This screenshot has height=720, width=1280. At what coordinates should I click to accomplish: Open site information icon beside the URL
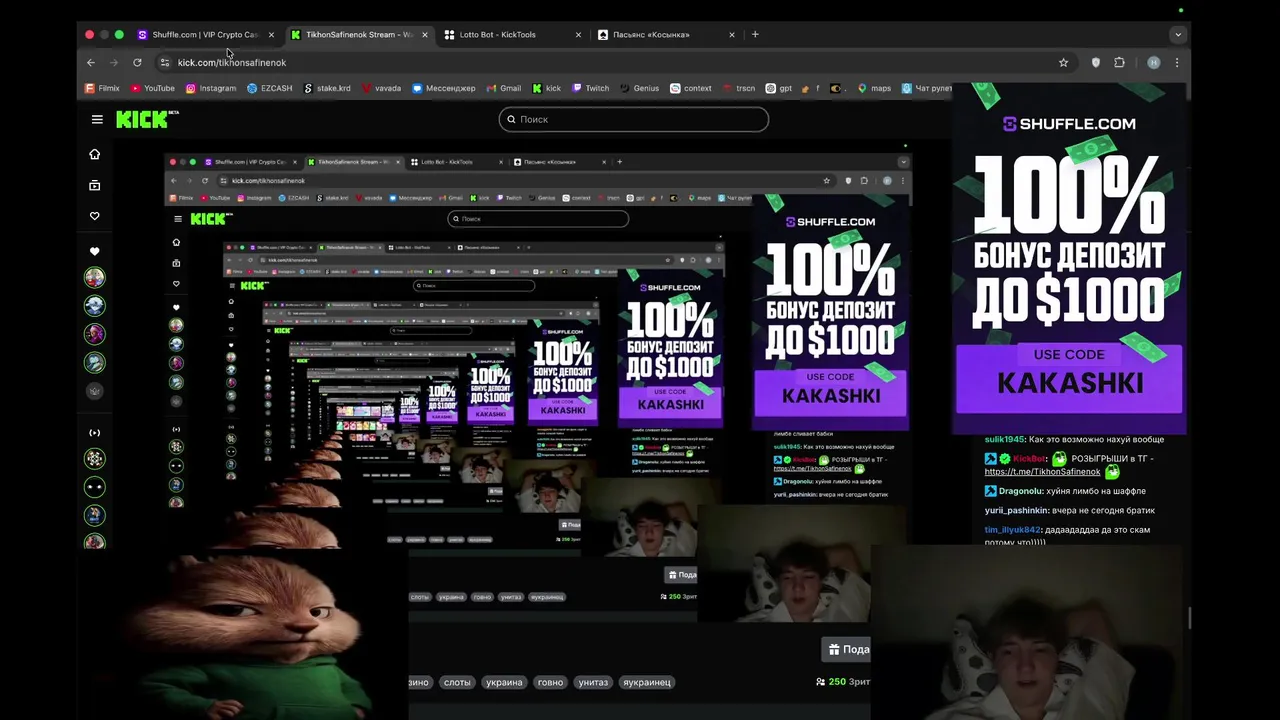tap(165, 62)
